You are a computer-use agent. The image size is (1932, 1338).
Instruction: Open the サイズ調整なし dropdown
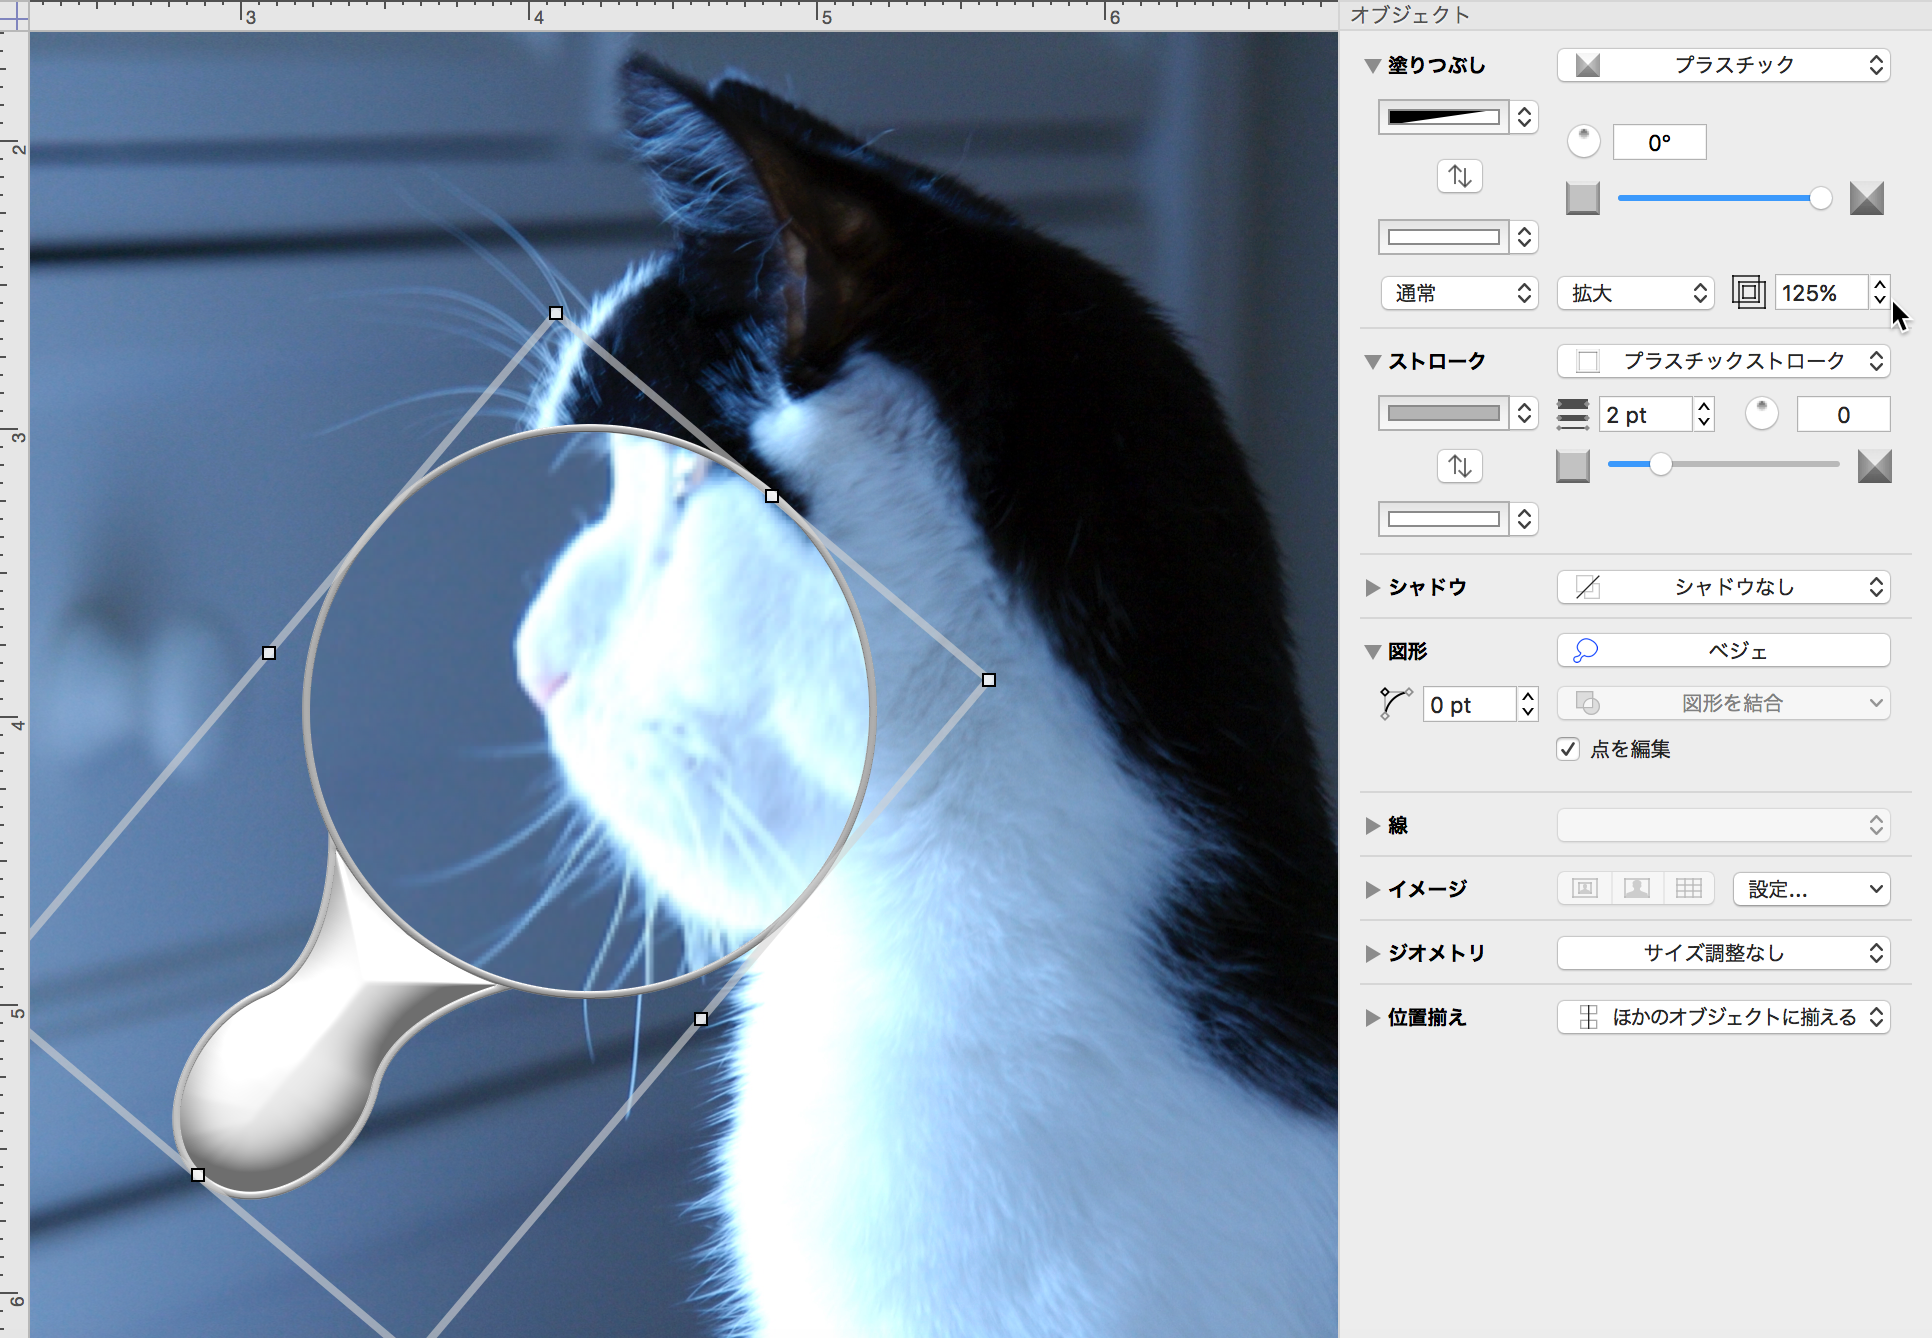(1723, 953)
